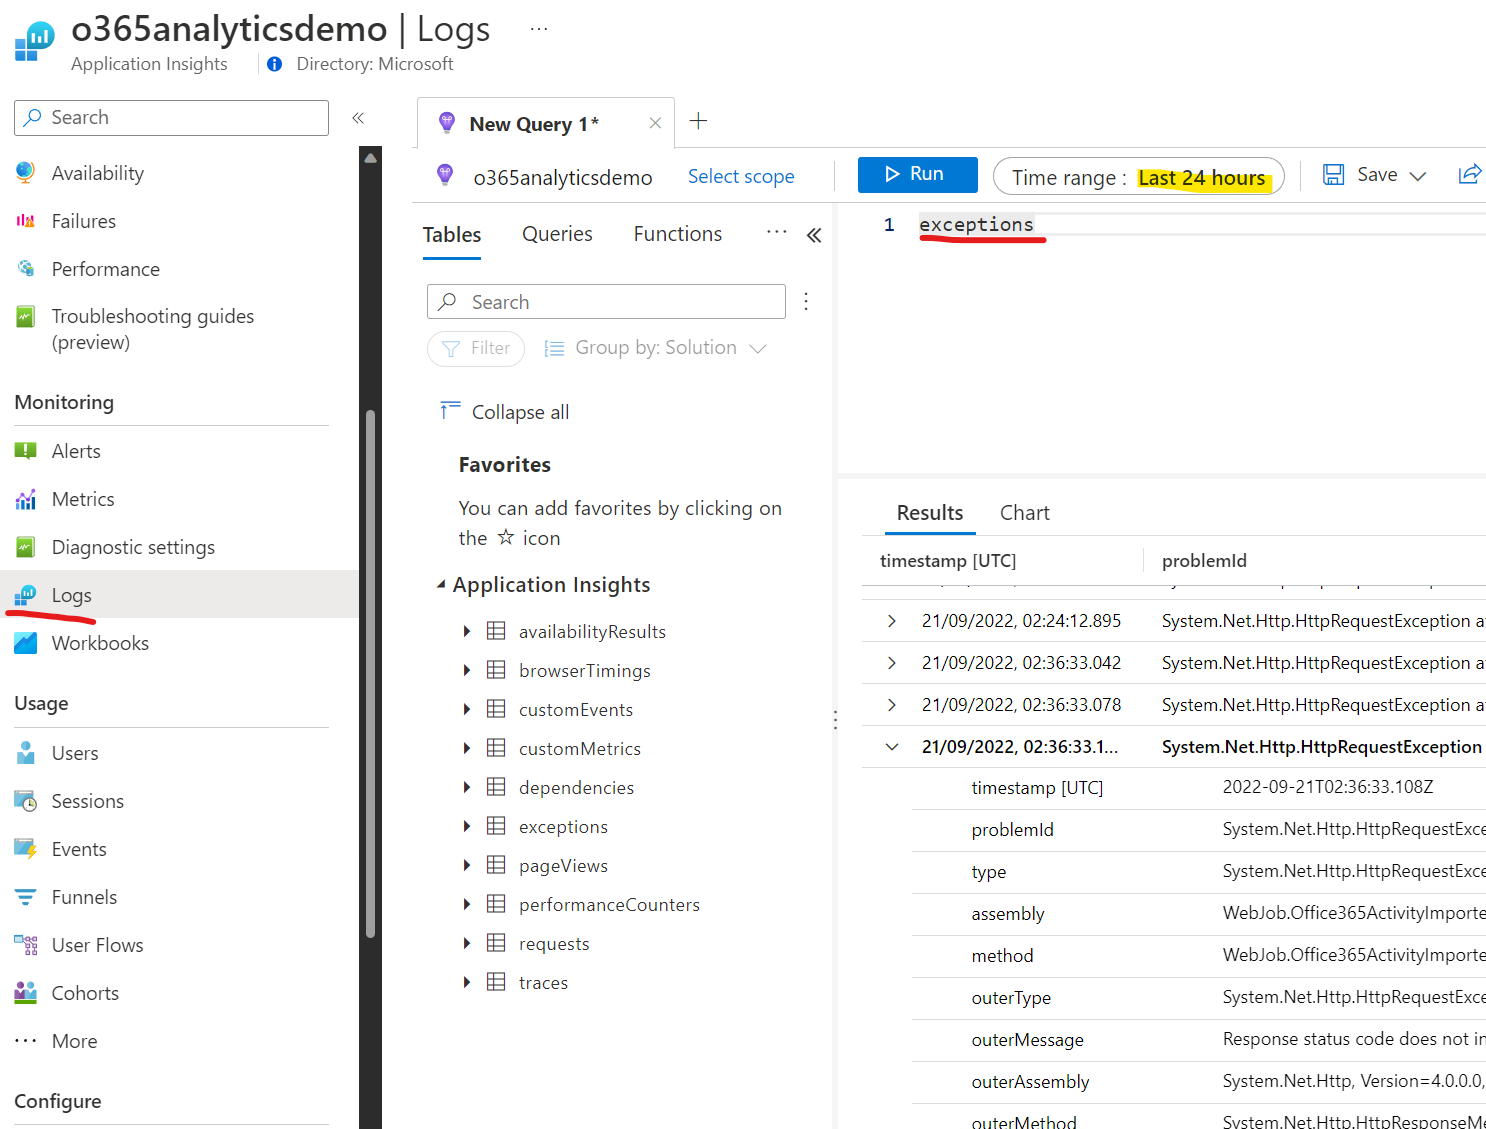Click the pane divider's vertical dots handle
1486x1129 pixels.
click(835, 720)
